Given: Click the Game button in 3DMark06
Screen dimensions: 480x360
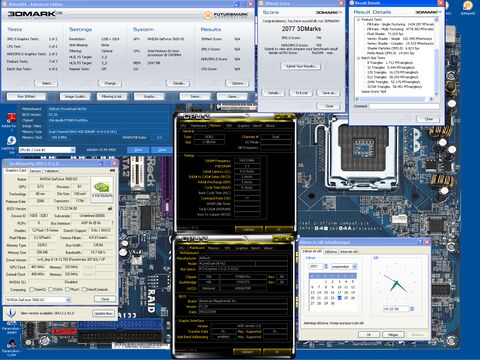Looking at the screenshot, I should point(232,96).
